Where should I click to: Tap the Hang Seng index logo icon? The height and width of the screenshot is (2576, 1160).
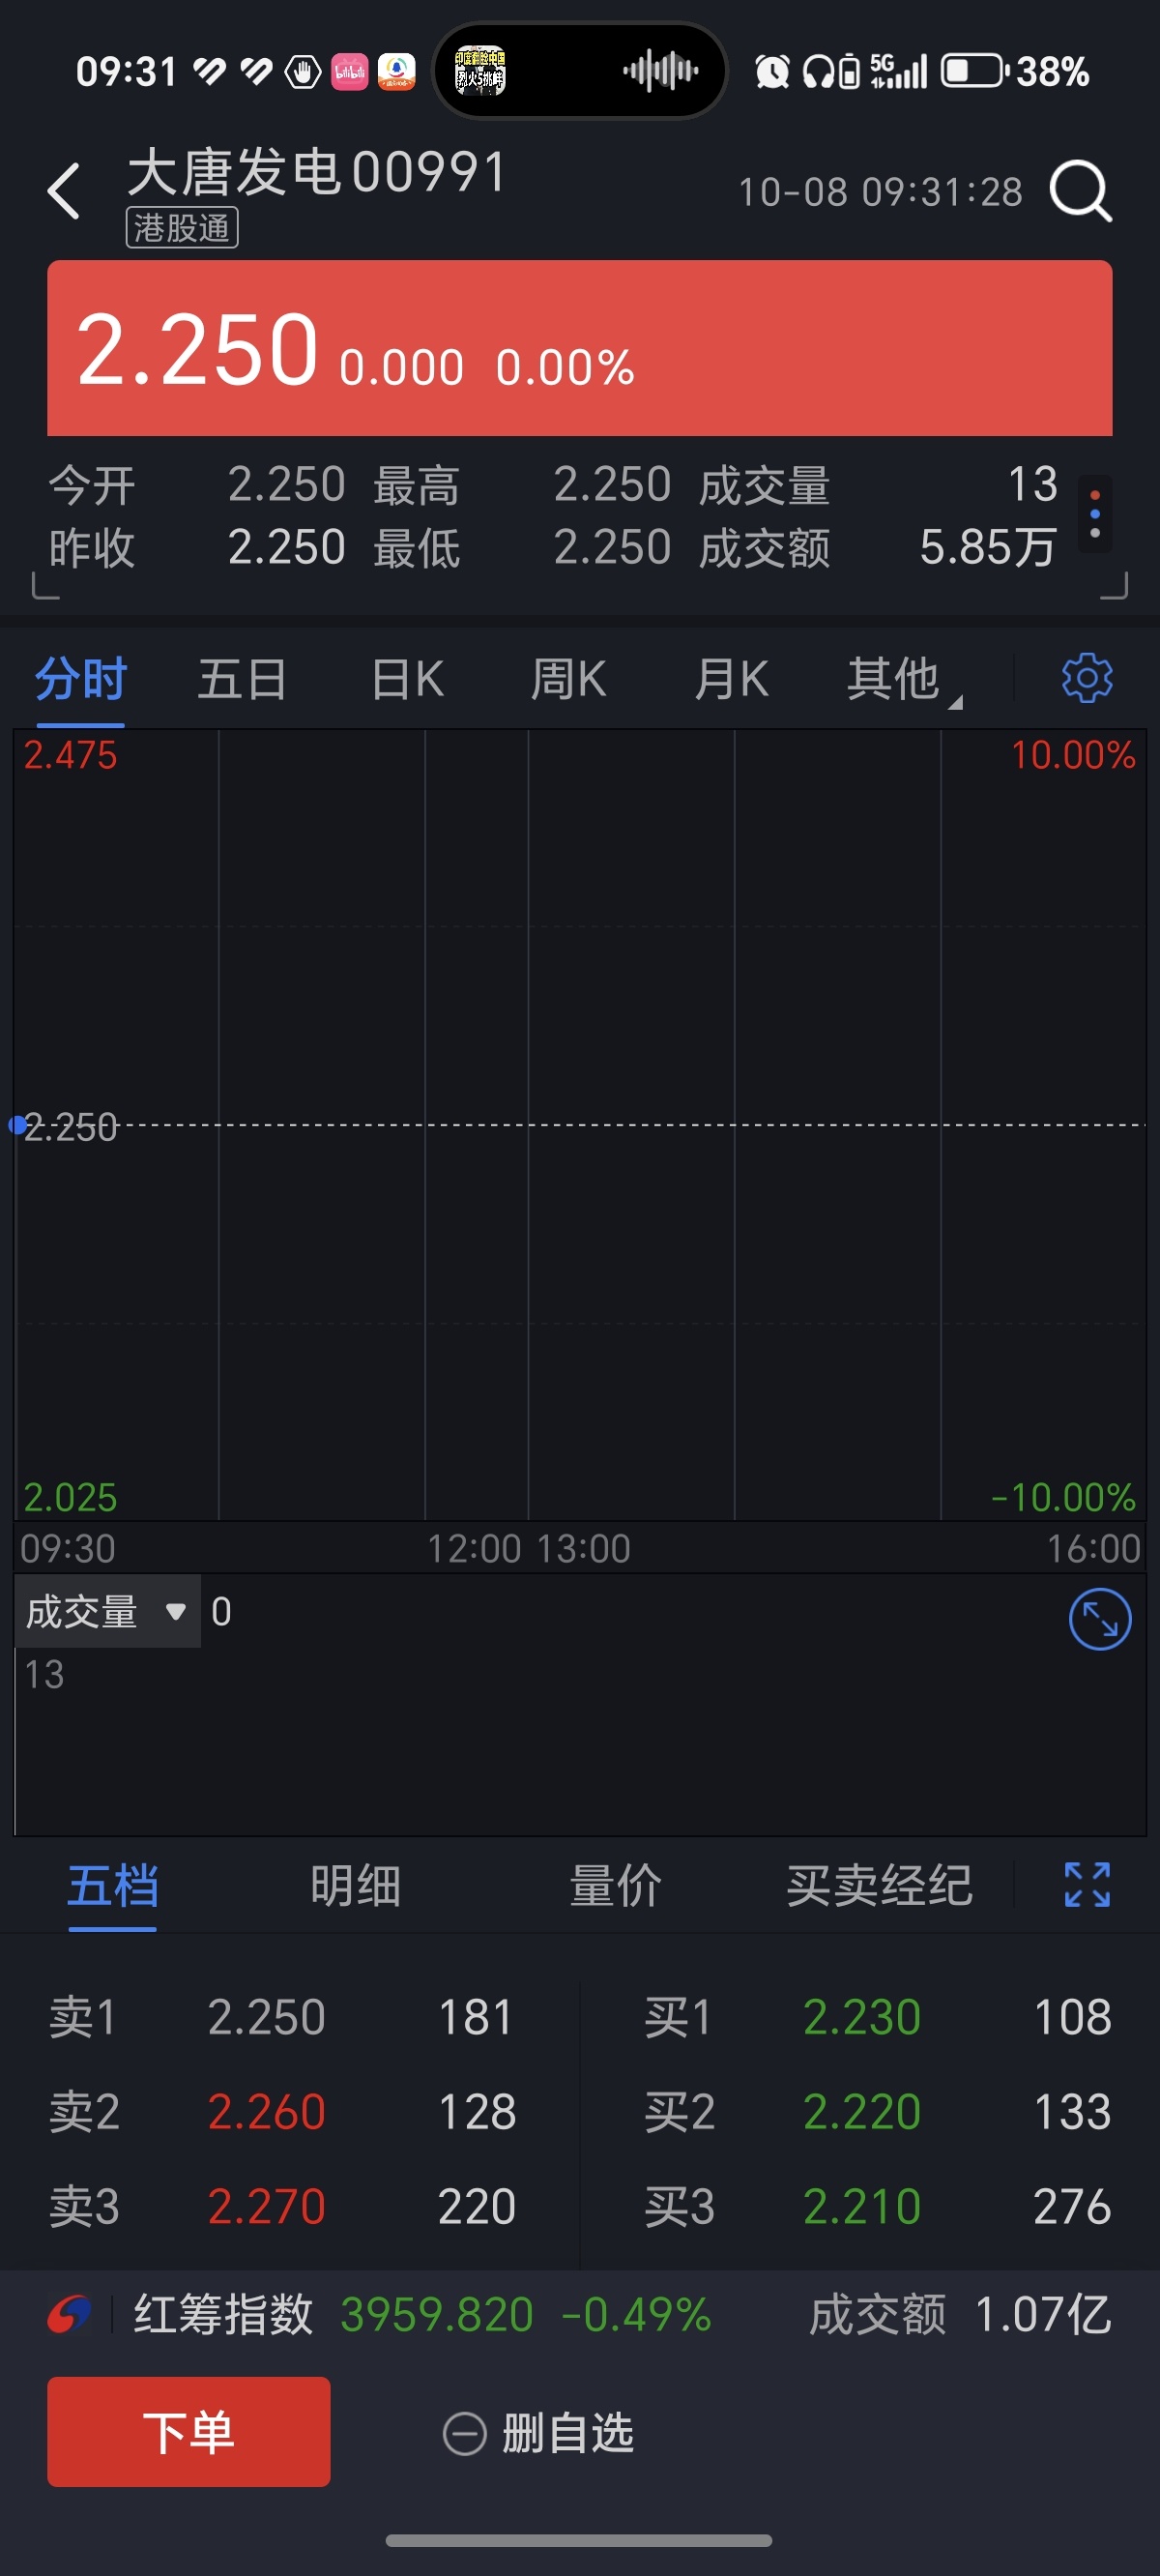click(x=69, y=2315)
